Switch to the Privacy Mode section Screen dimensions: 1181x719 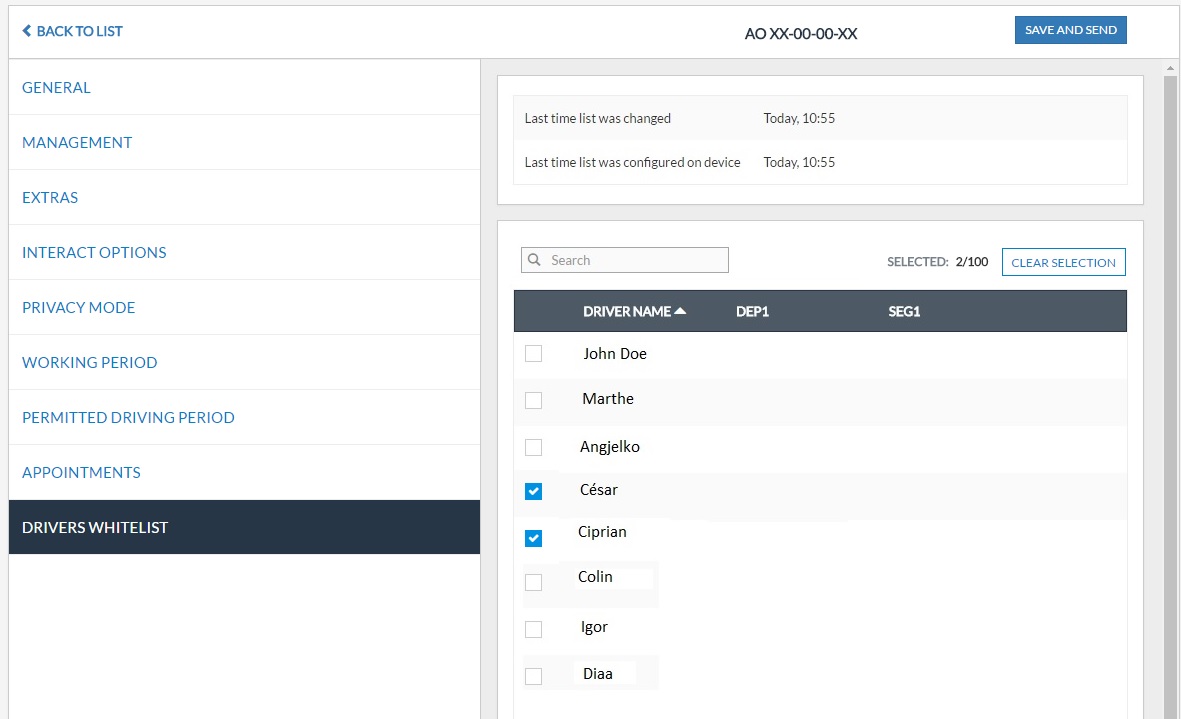coord(78,307)
